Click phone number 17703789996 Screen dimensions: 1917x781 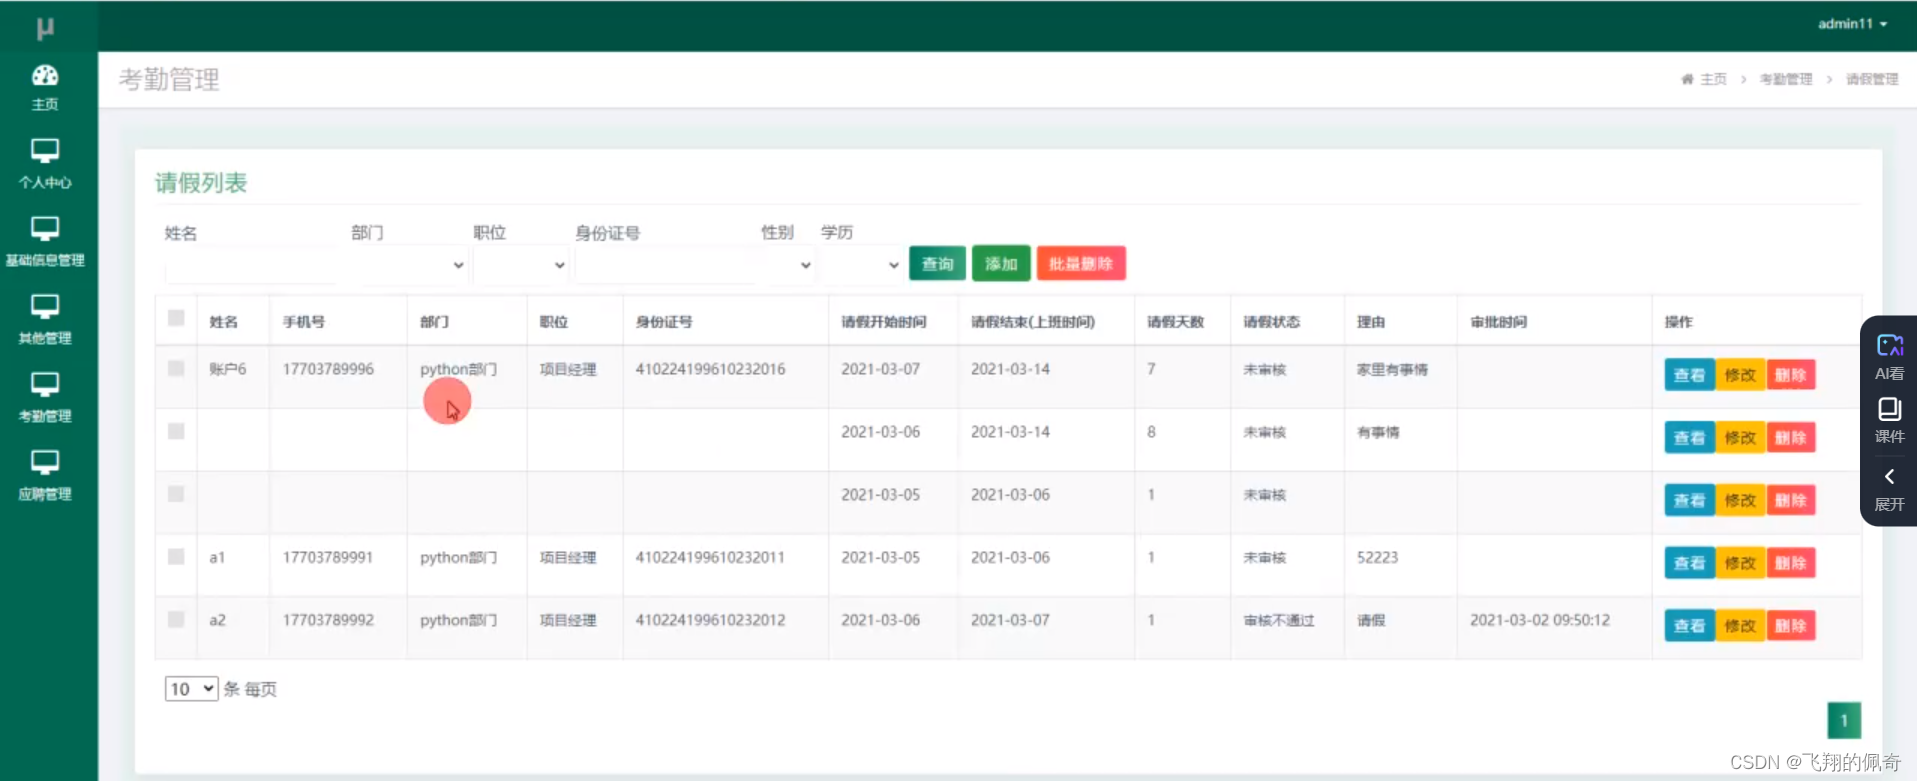point(328,369)
